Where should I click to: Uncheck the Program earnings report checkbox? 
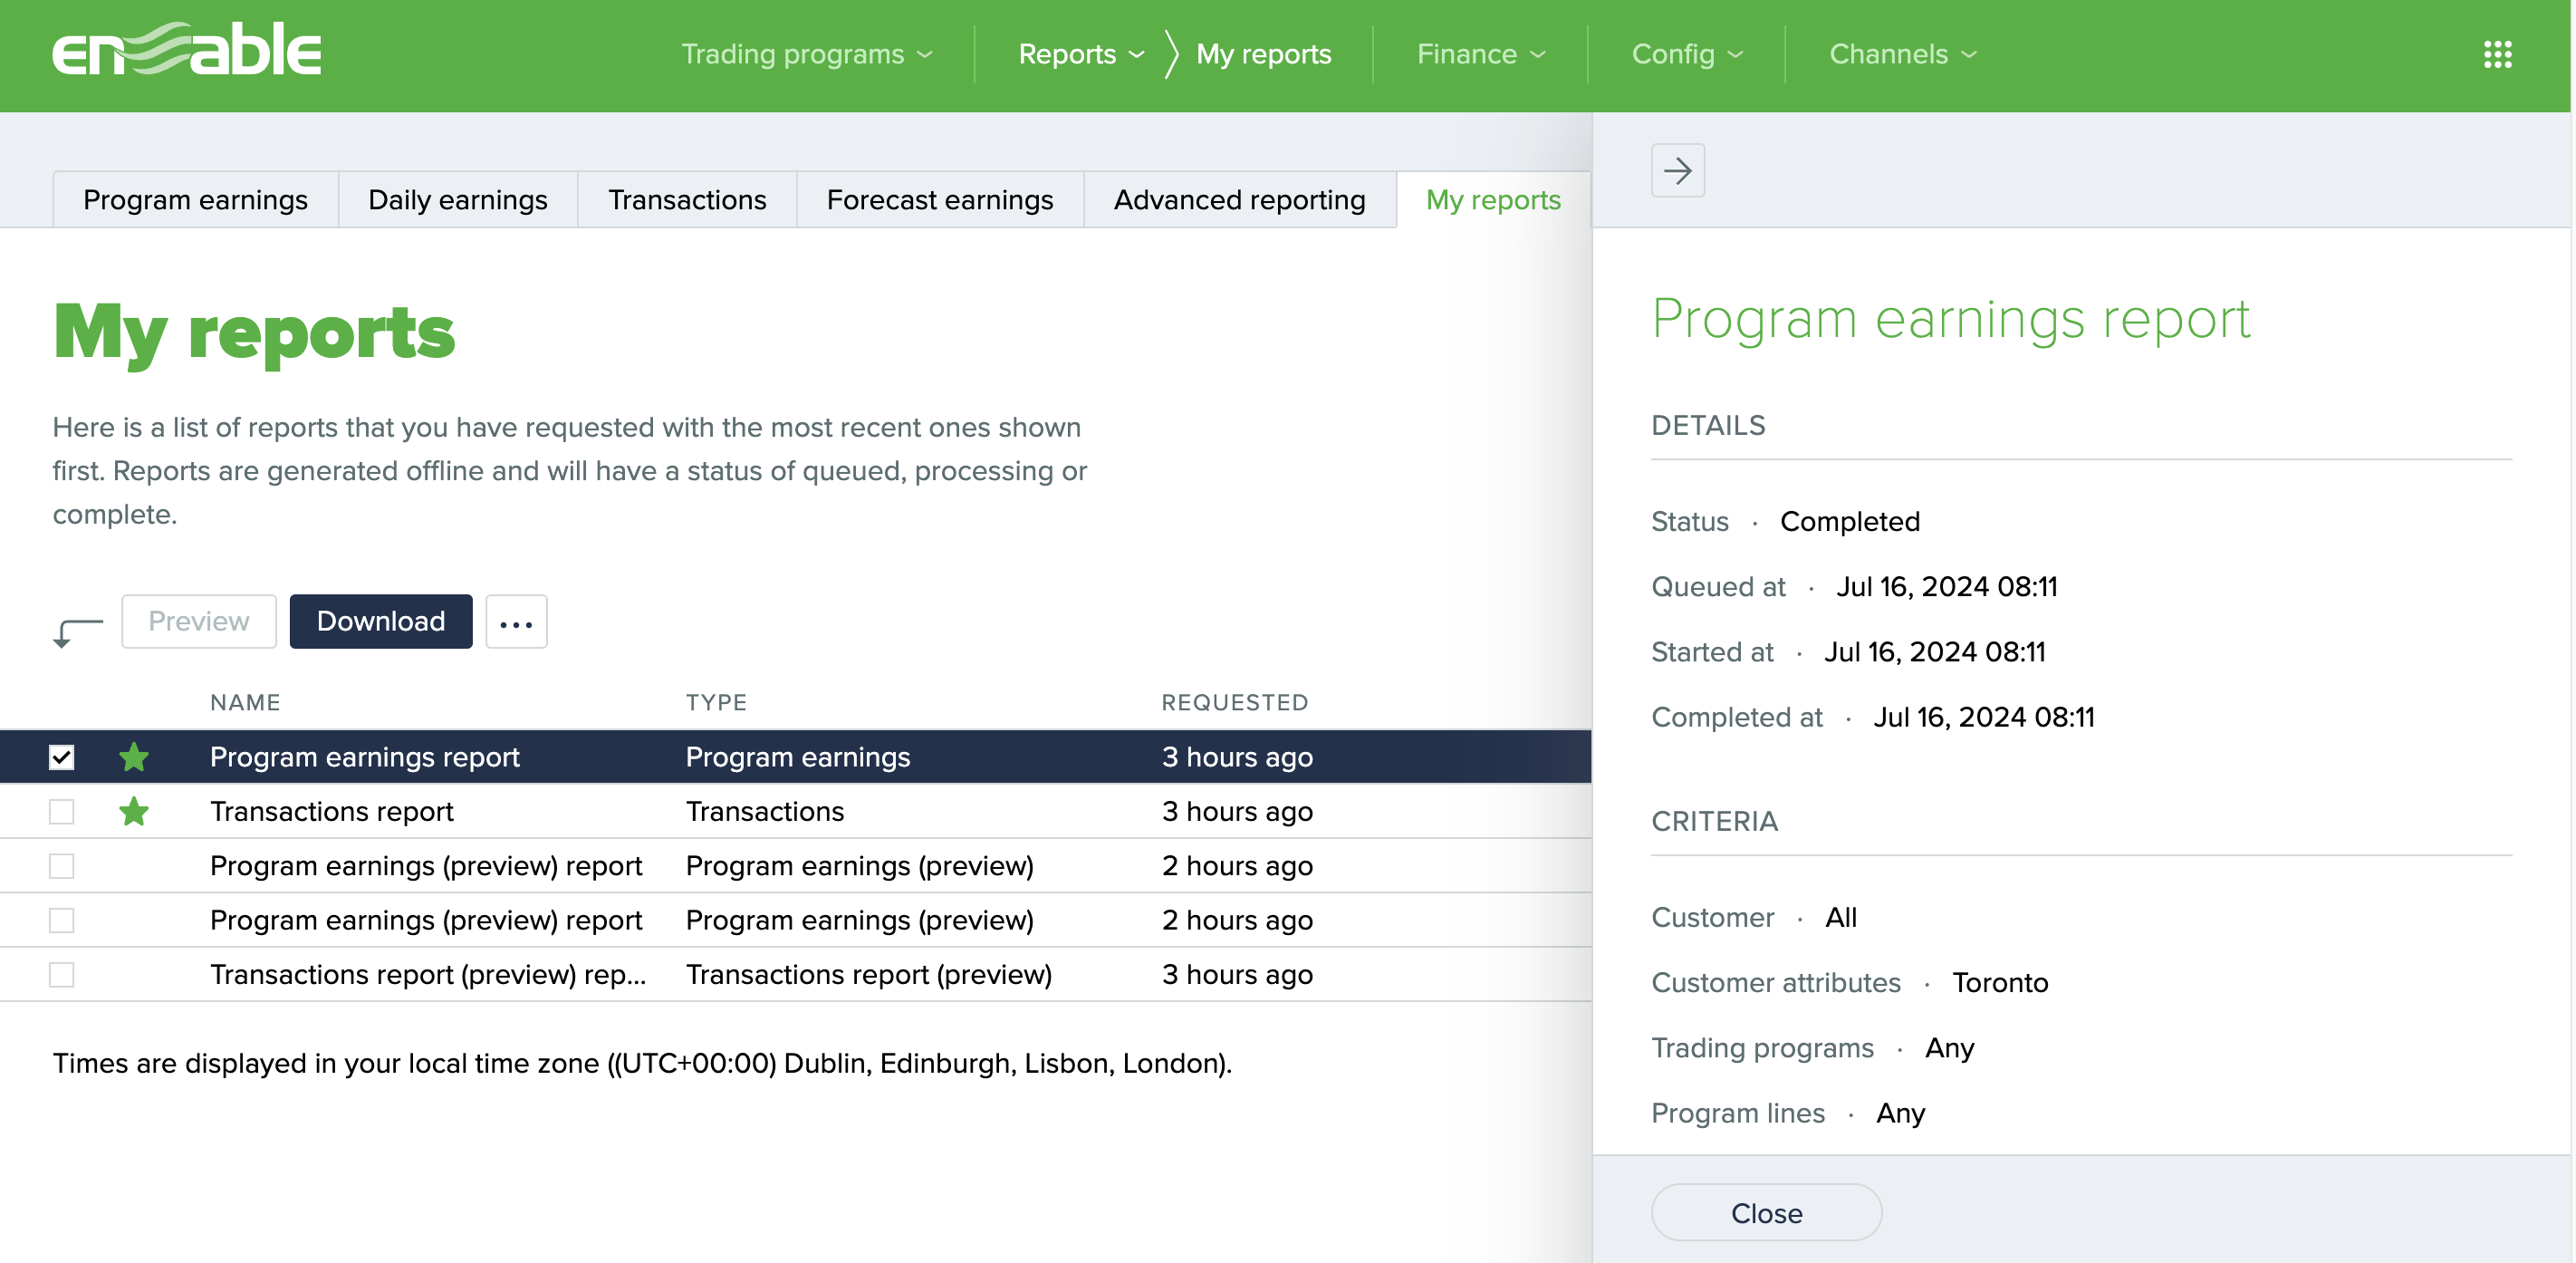coord(62,757)
